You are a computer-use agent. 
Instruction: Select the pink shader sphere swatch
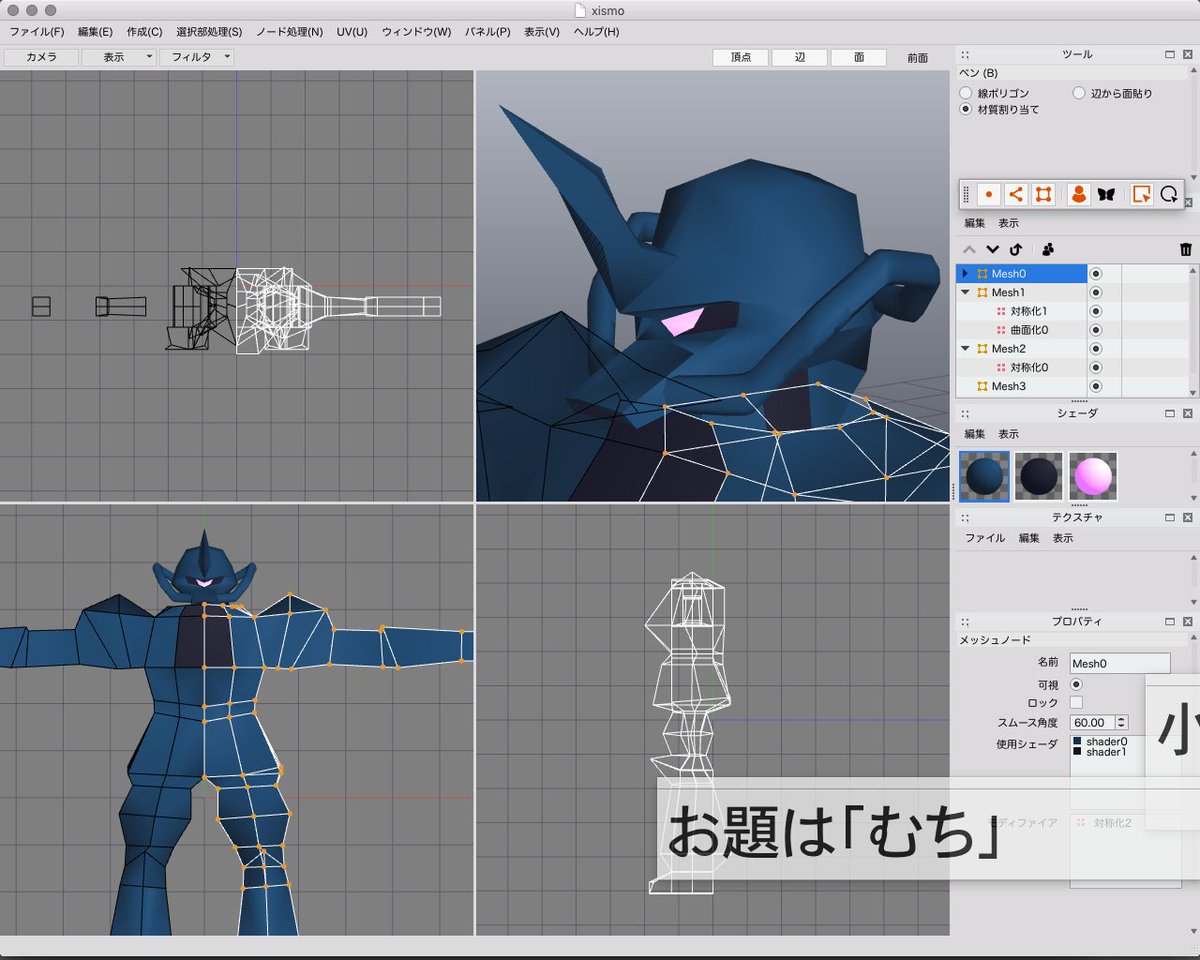coord(1093,476)
